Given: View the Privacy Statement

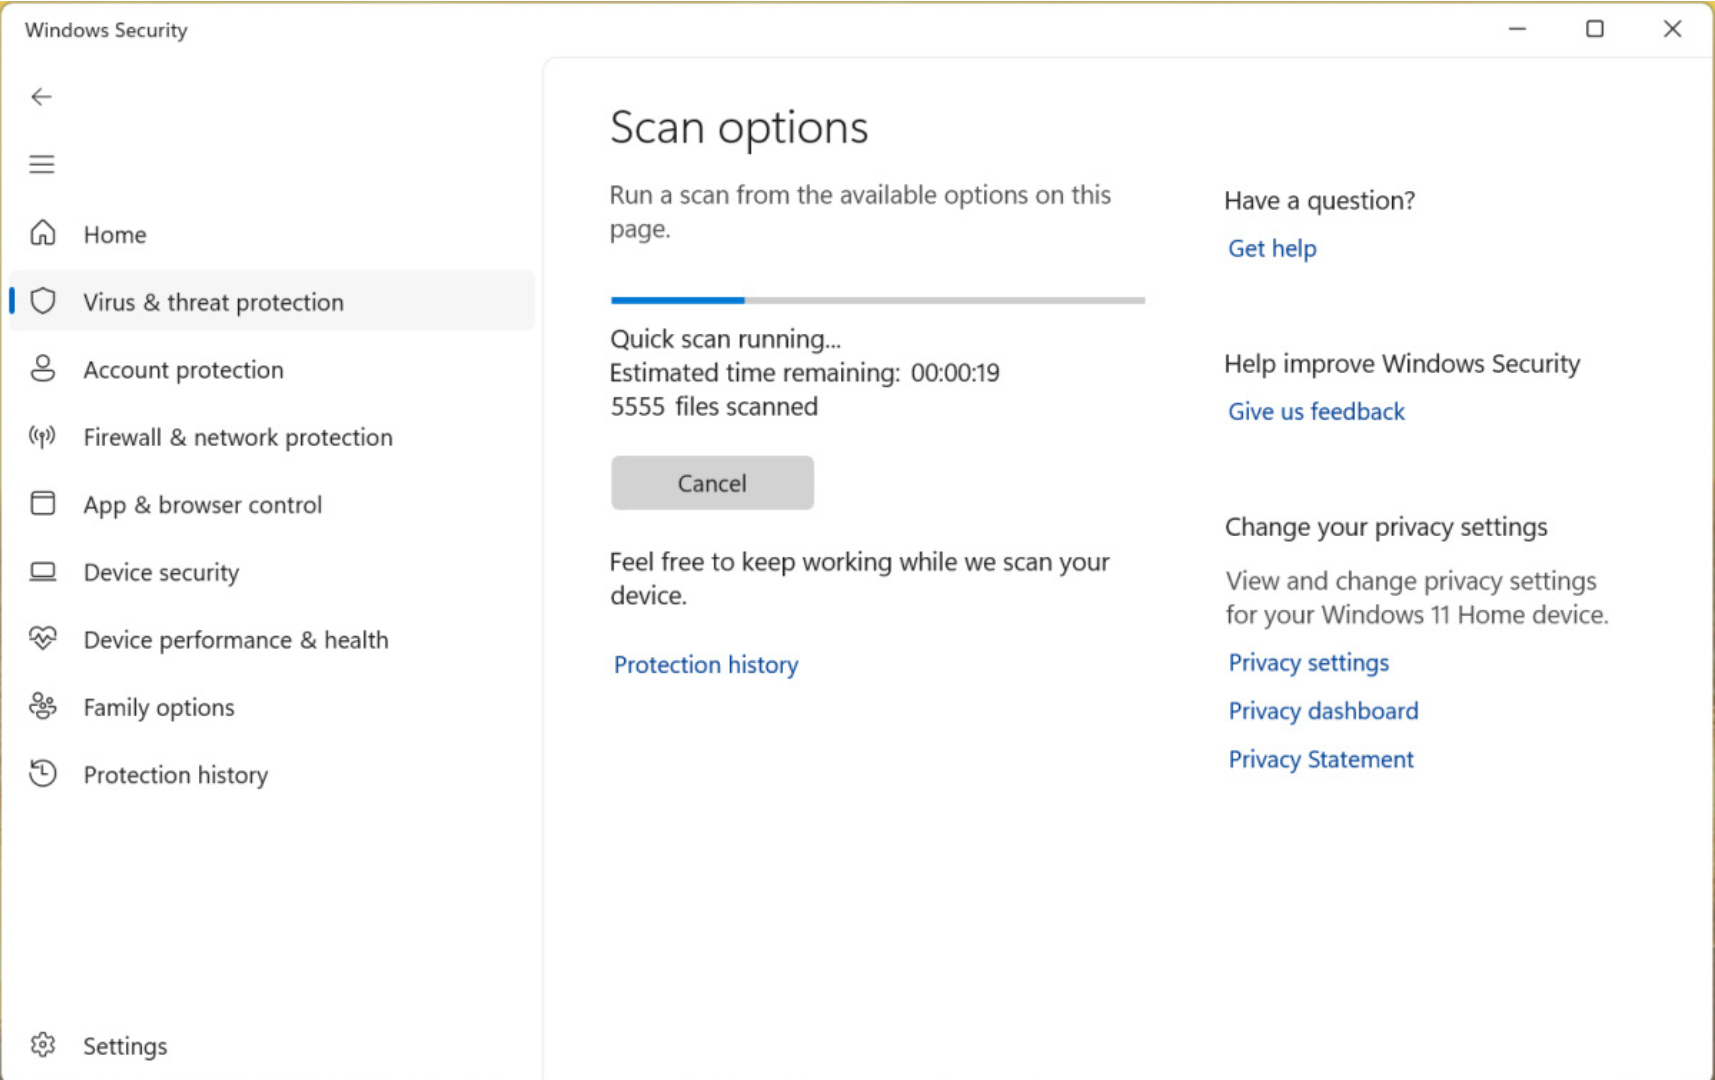Looking at the screenshot, I should pyautogui.click(x=1320, y=759).
